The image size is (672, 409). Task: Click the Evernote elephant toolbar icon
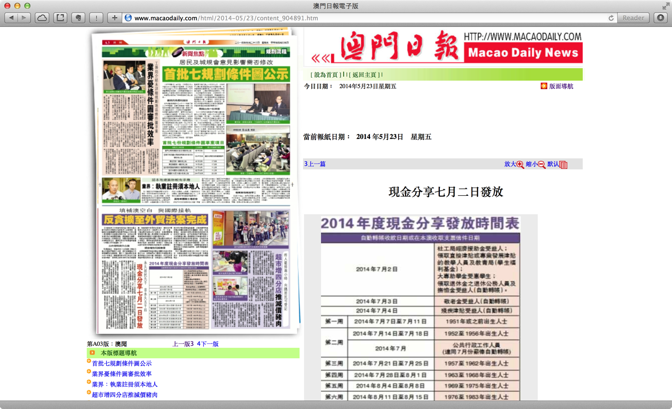78,18
